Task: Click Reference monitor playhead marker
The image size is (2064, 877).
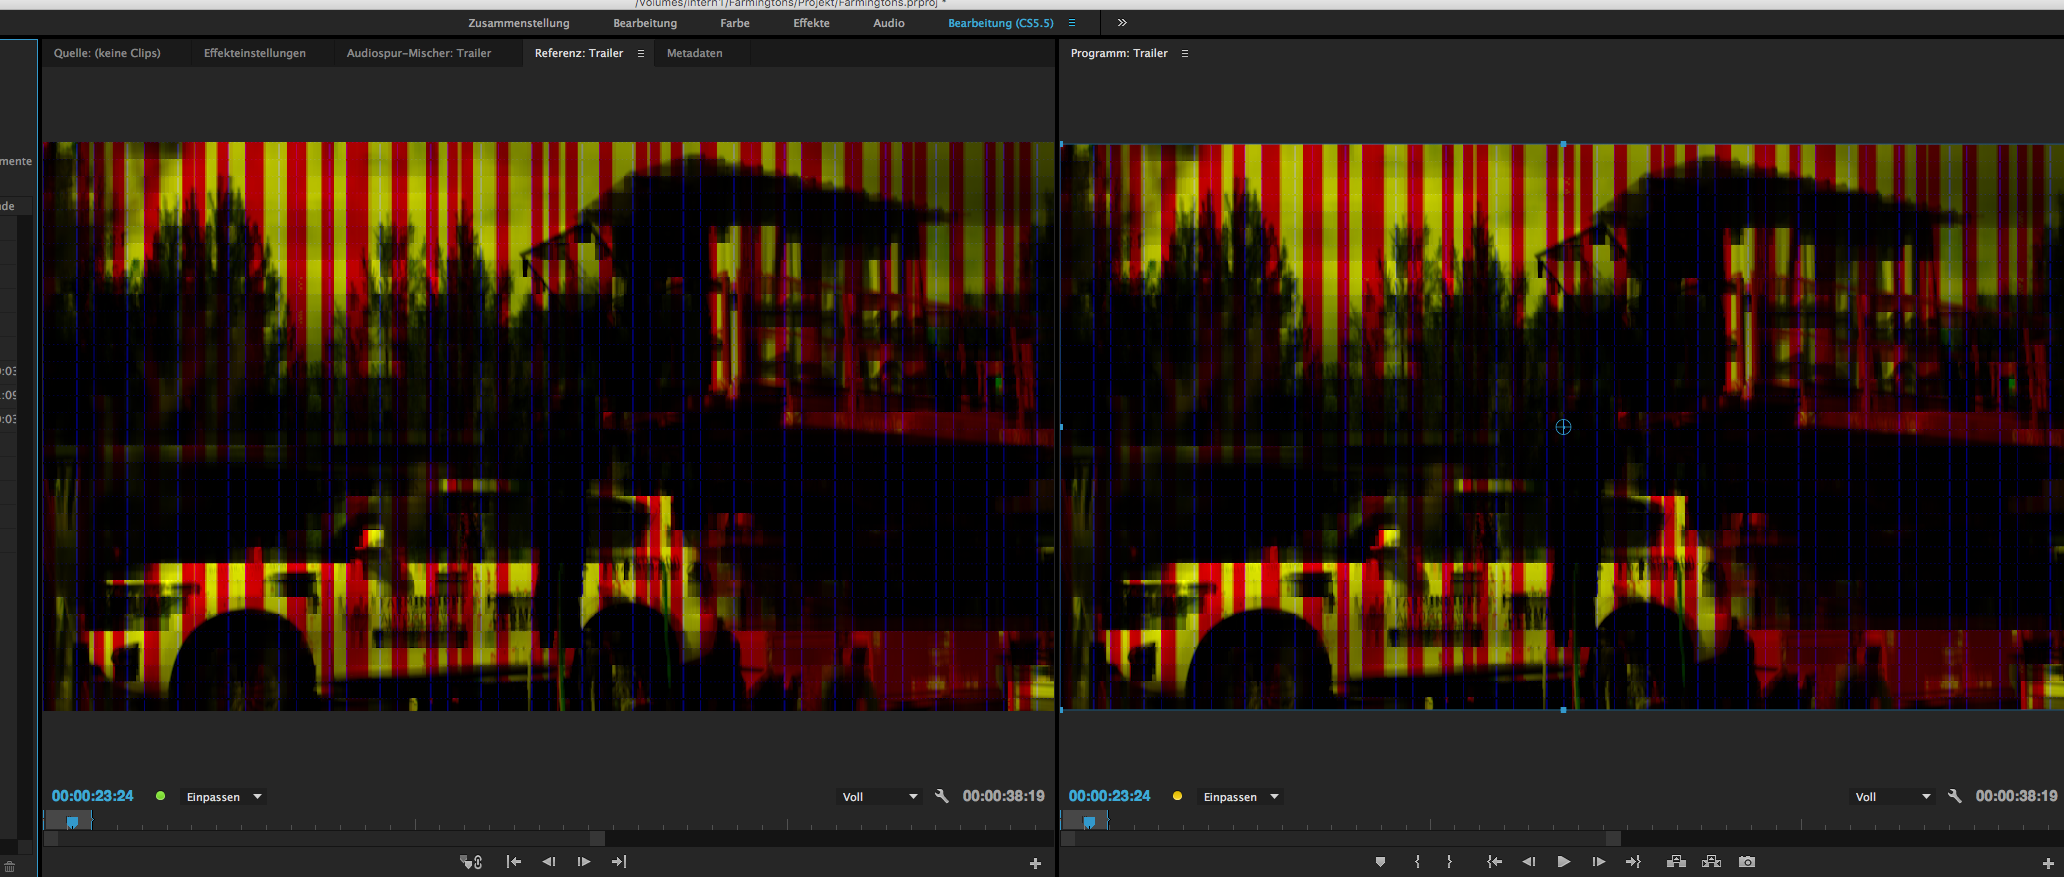Action: pyautogui.click(x=72, y=822)
